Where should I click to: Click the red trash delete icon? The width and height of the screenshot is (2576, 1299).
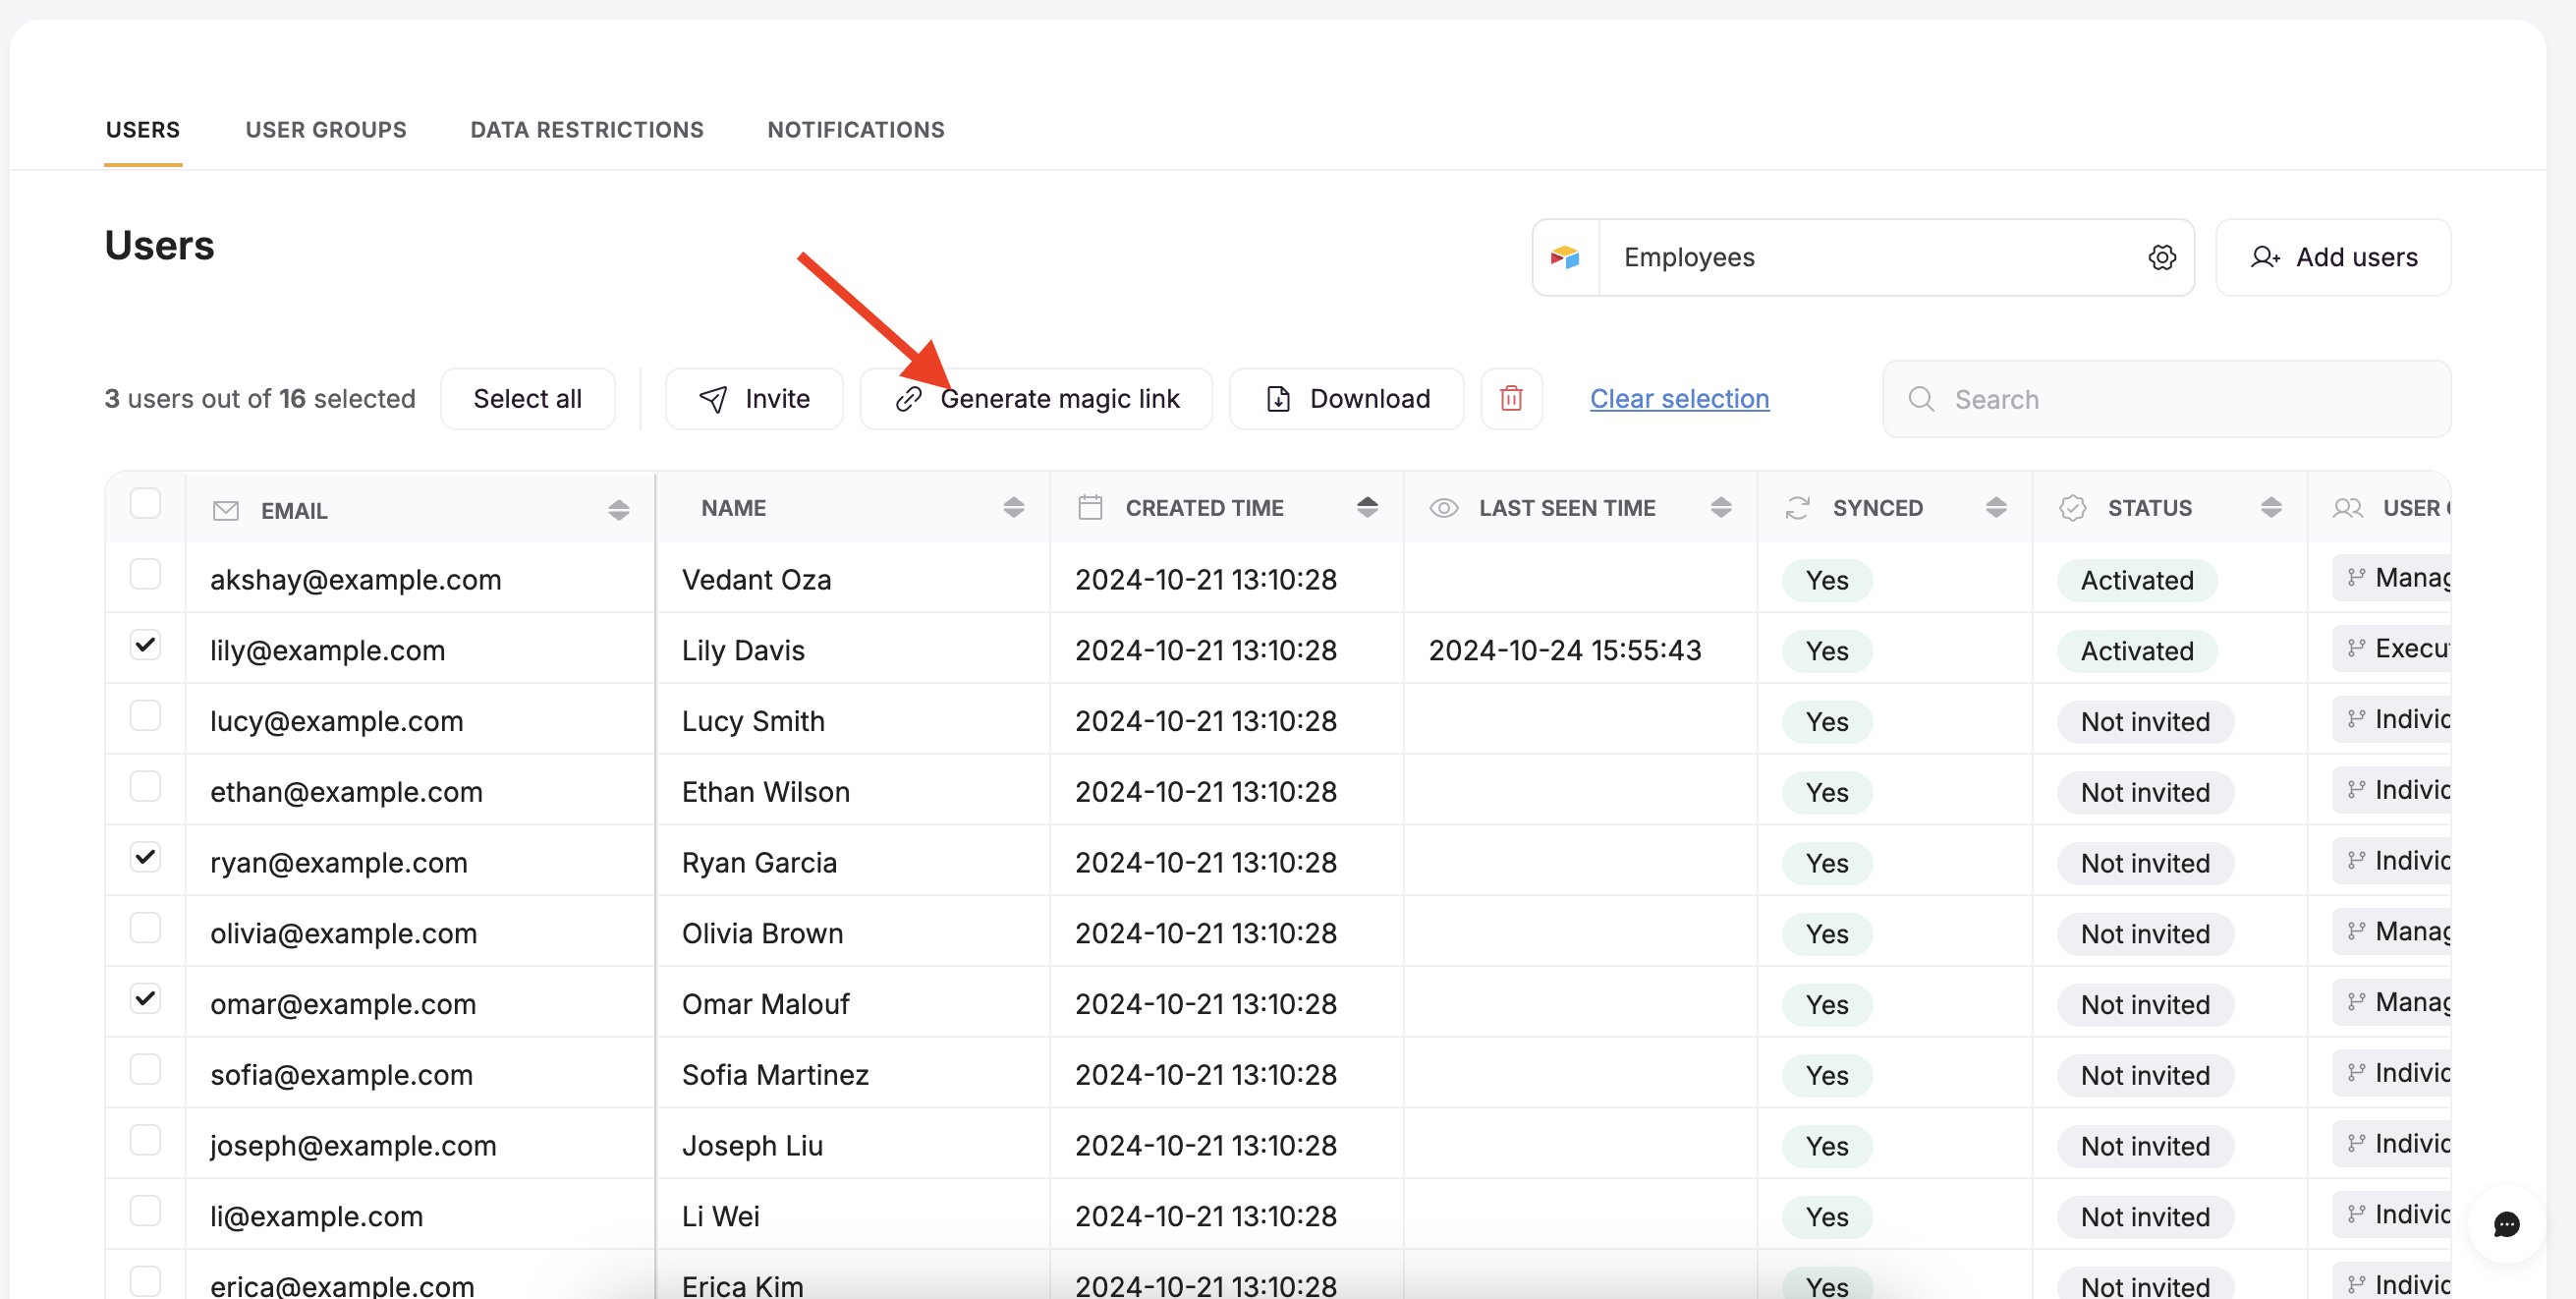point(1511,398)
